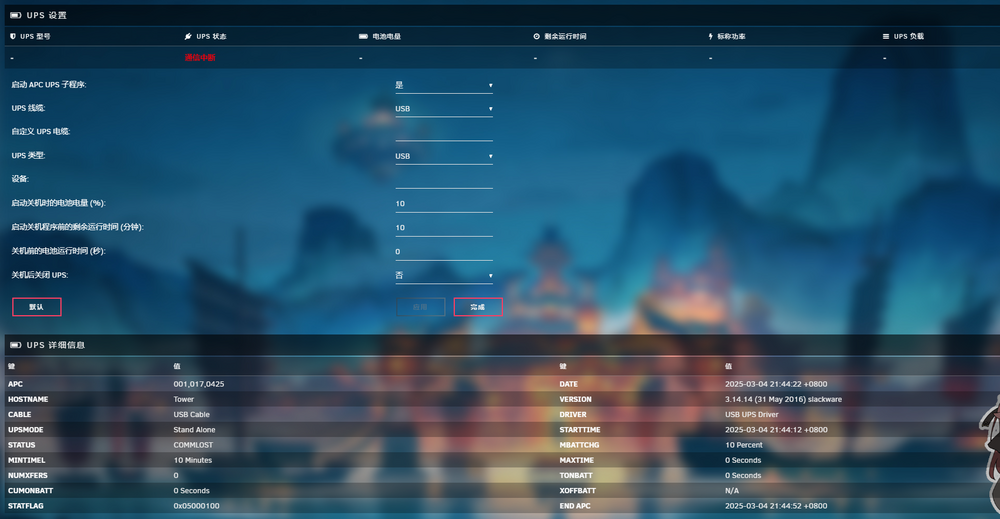This screenshot has width=1000, height=519.
Task: Click the DATE value 2025-03-04 21:44:22
Action: point(776,384)
